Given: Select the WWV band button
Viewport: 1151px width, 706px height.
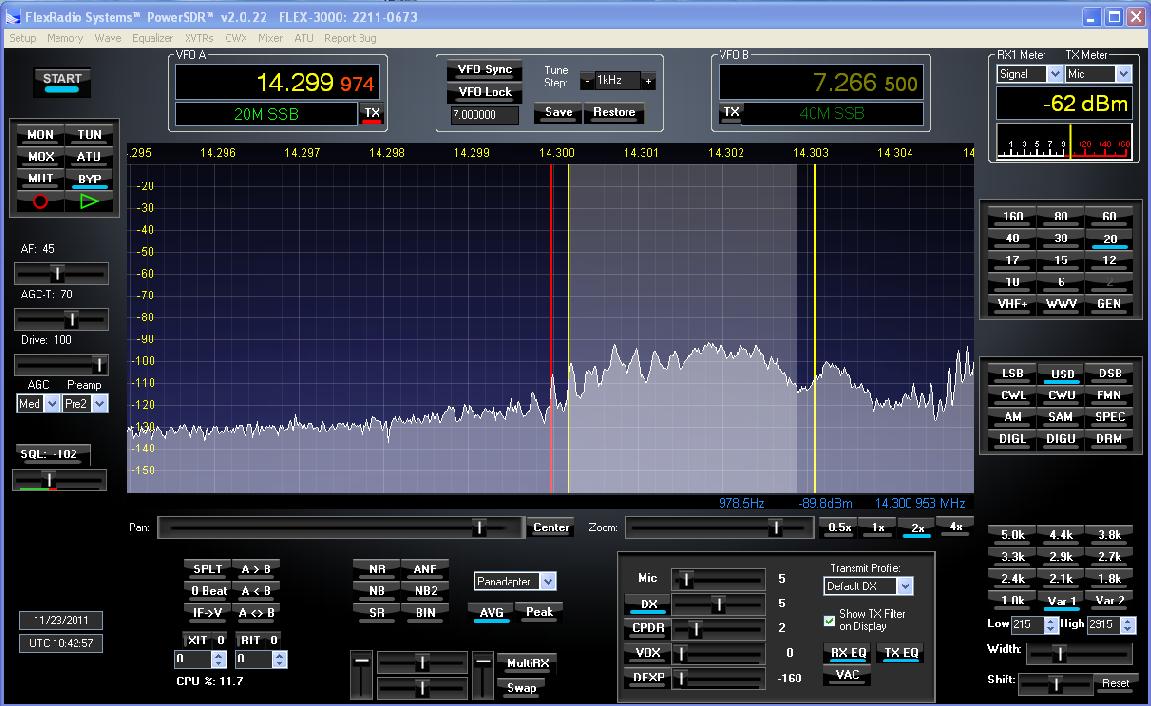Looking at the screenshot, I should coord(1061,304).
